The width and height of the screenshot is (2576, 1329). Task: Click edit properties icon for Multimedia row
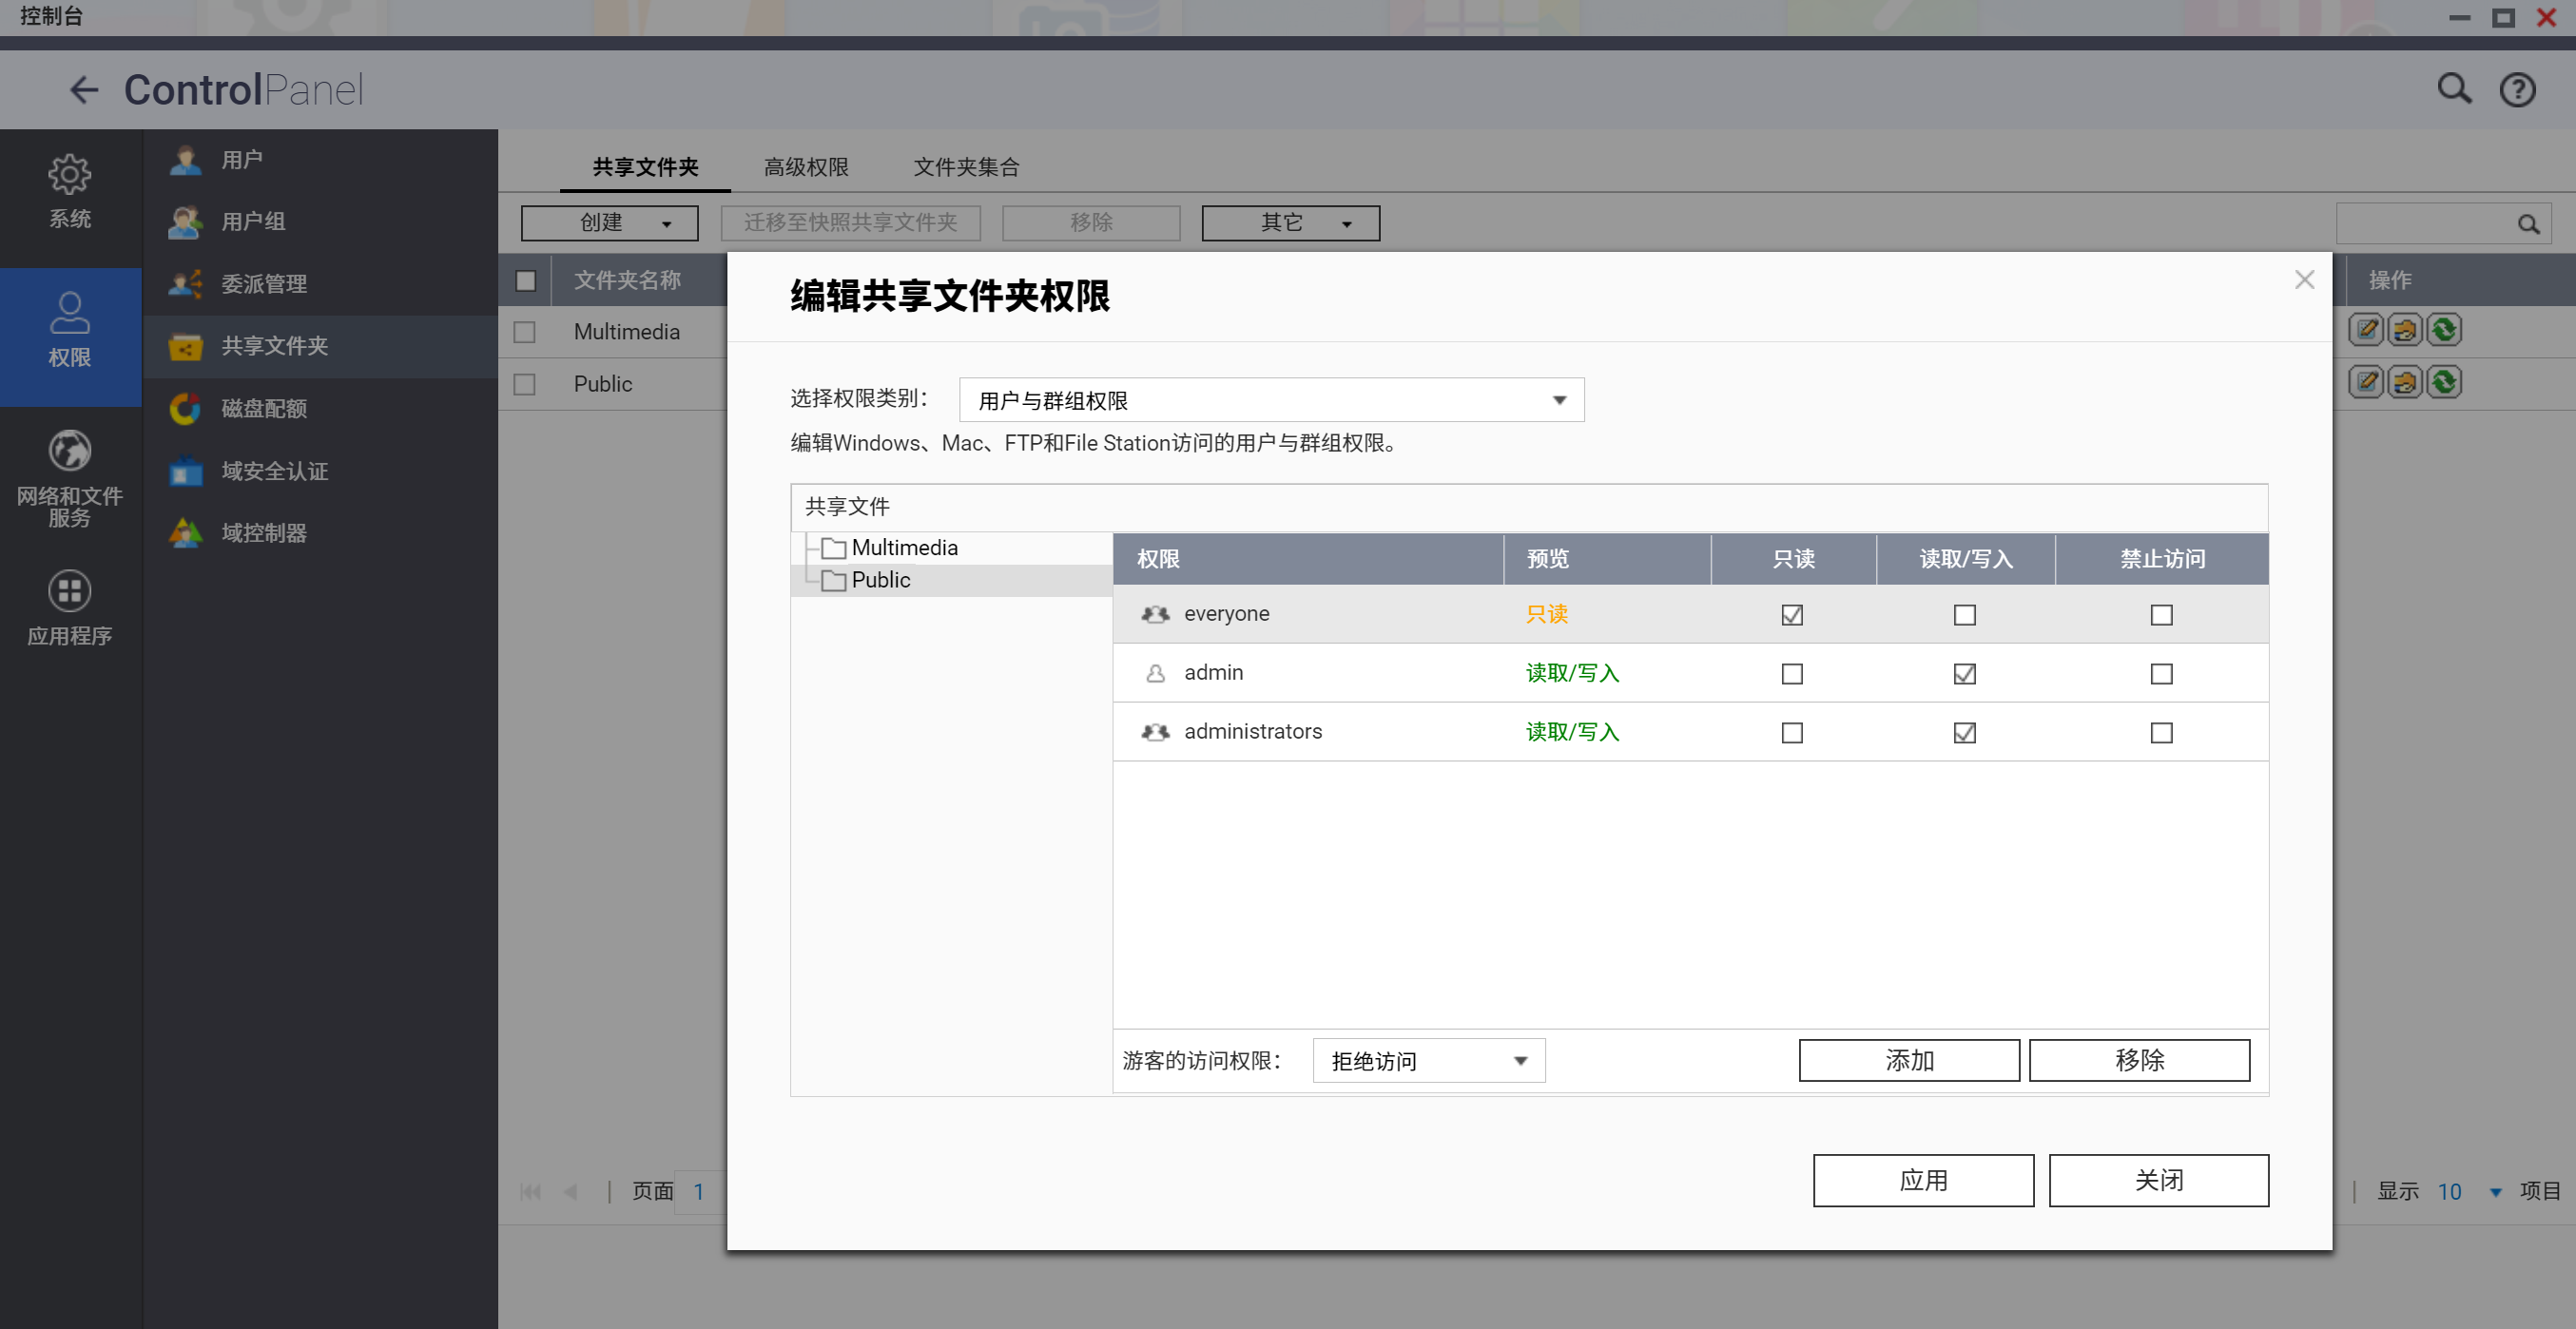click(2366, 330)
